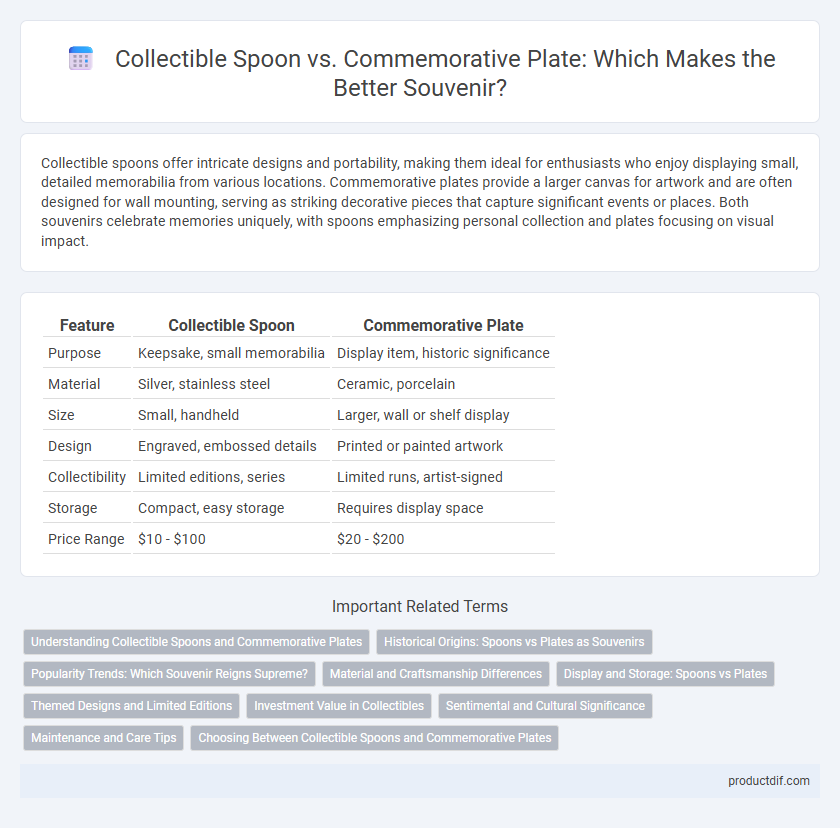
Task: Select the Price Range row label
Action: [86, 539]
